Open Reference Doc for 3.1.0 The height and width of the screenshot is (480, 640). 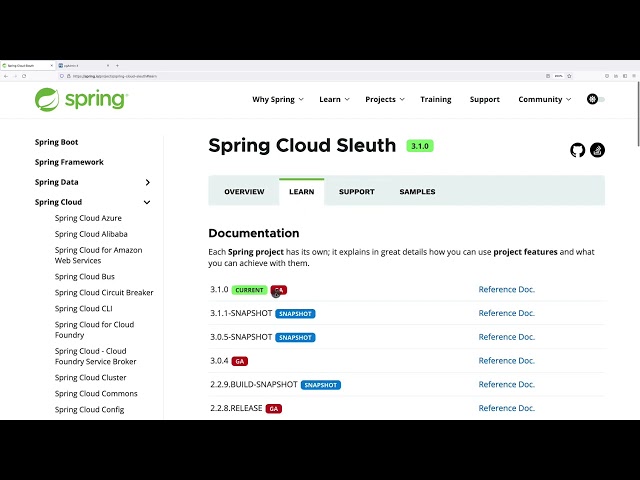tap(507, 289)
